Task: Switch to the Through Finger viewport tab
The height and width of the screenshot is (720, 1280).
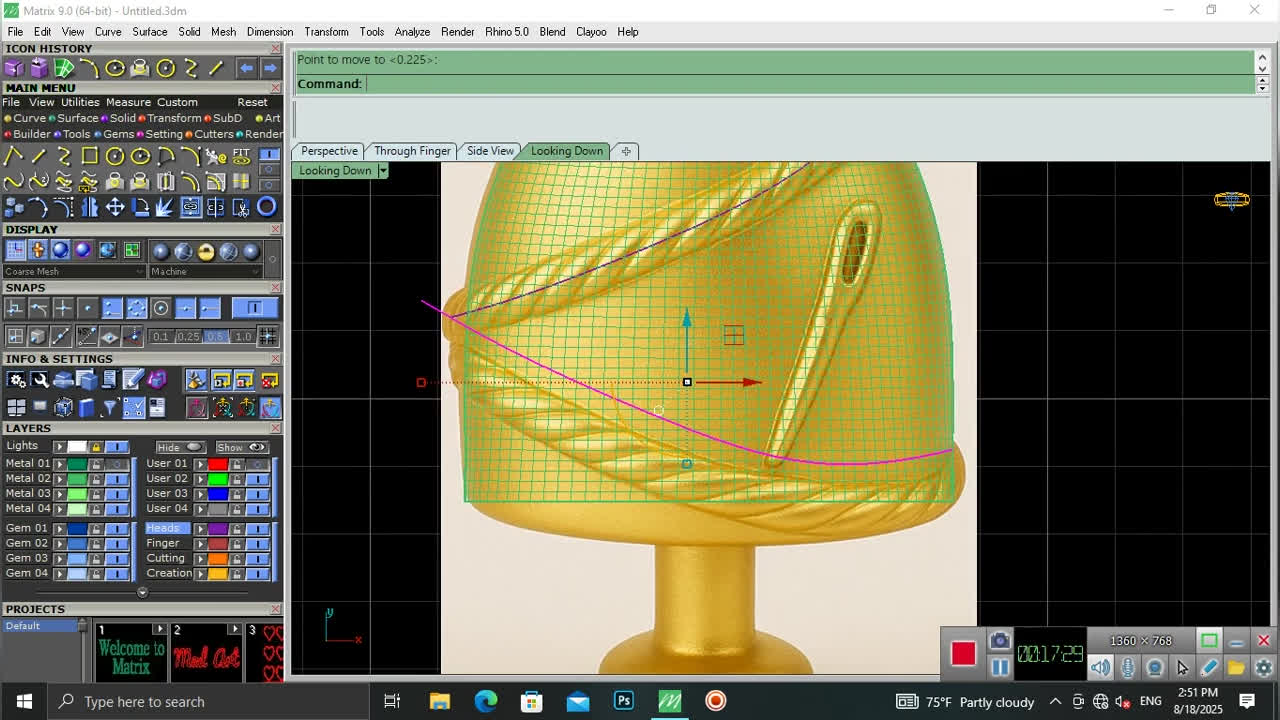Action: point(412,151)
